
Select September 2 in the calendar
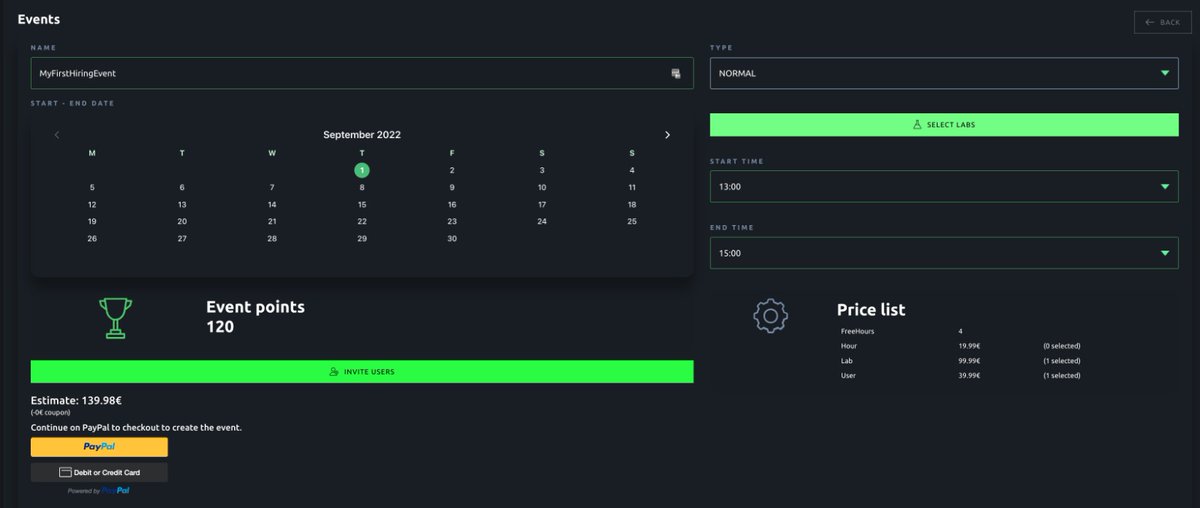[x=452, y=170]
